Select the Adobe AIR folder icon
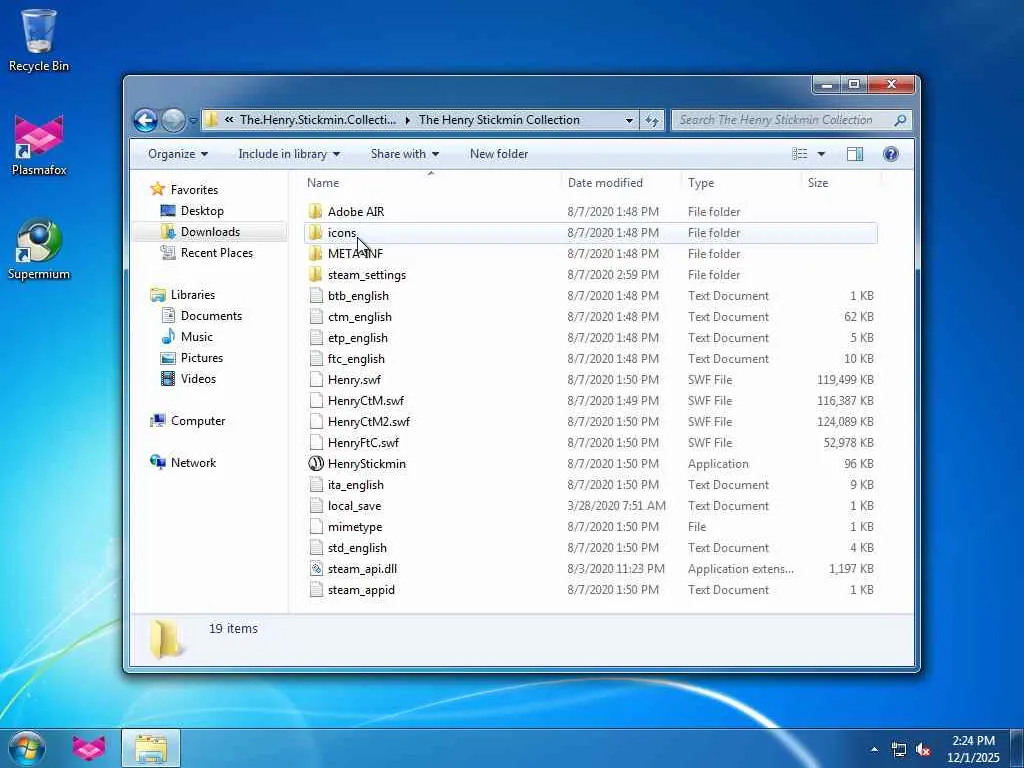 (315, 212)
